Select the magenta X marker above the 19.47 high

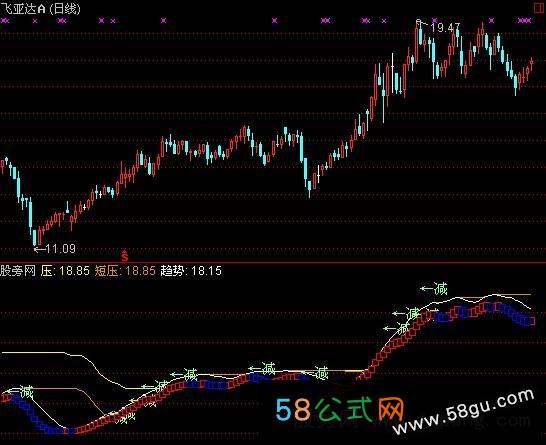434,21
